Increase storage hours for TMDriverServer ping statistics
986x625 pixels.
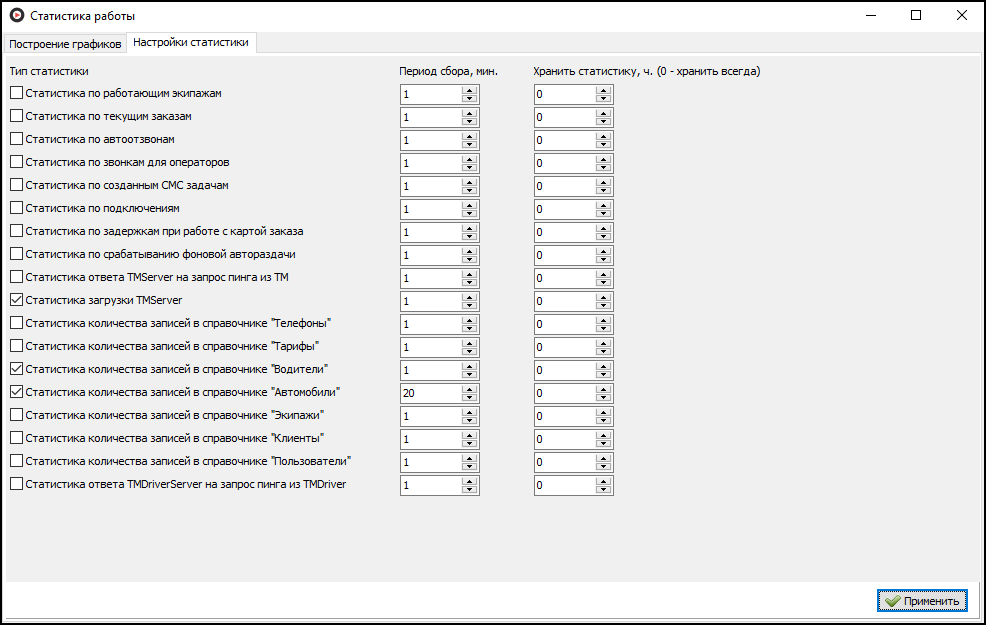tap(603, 481)
